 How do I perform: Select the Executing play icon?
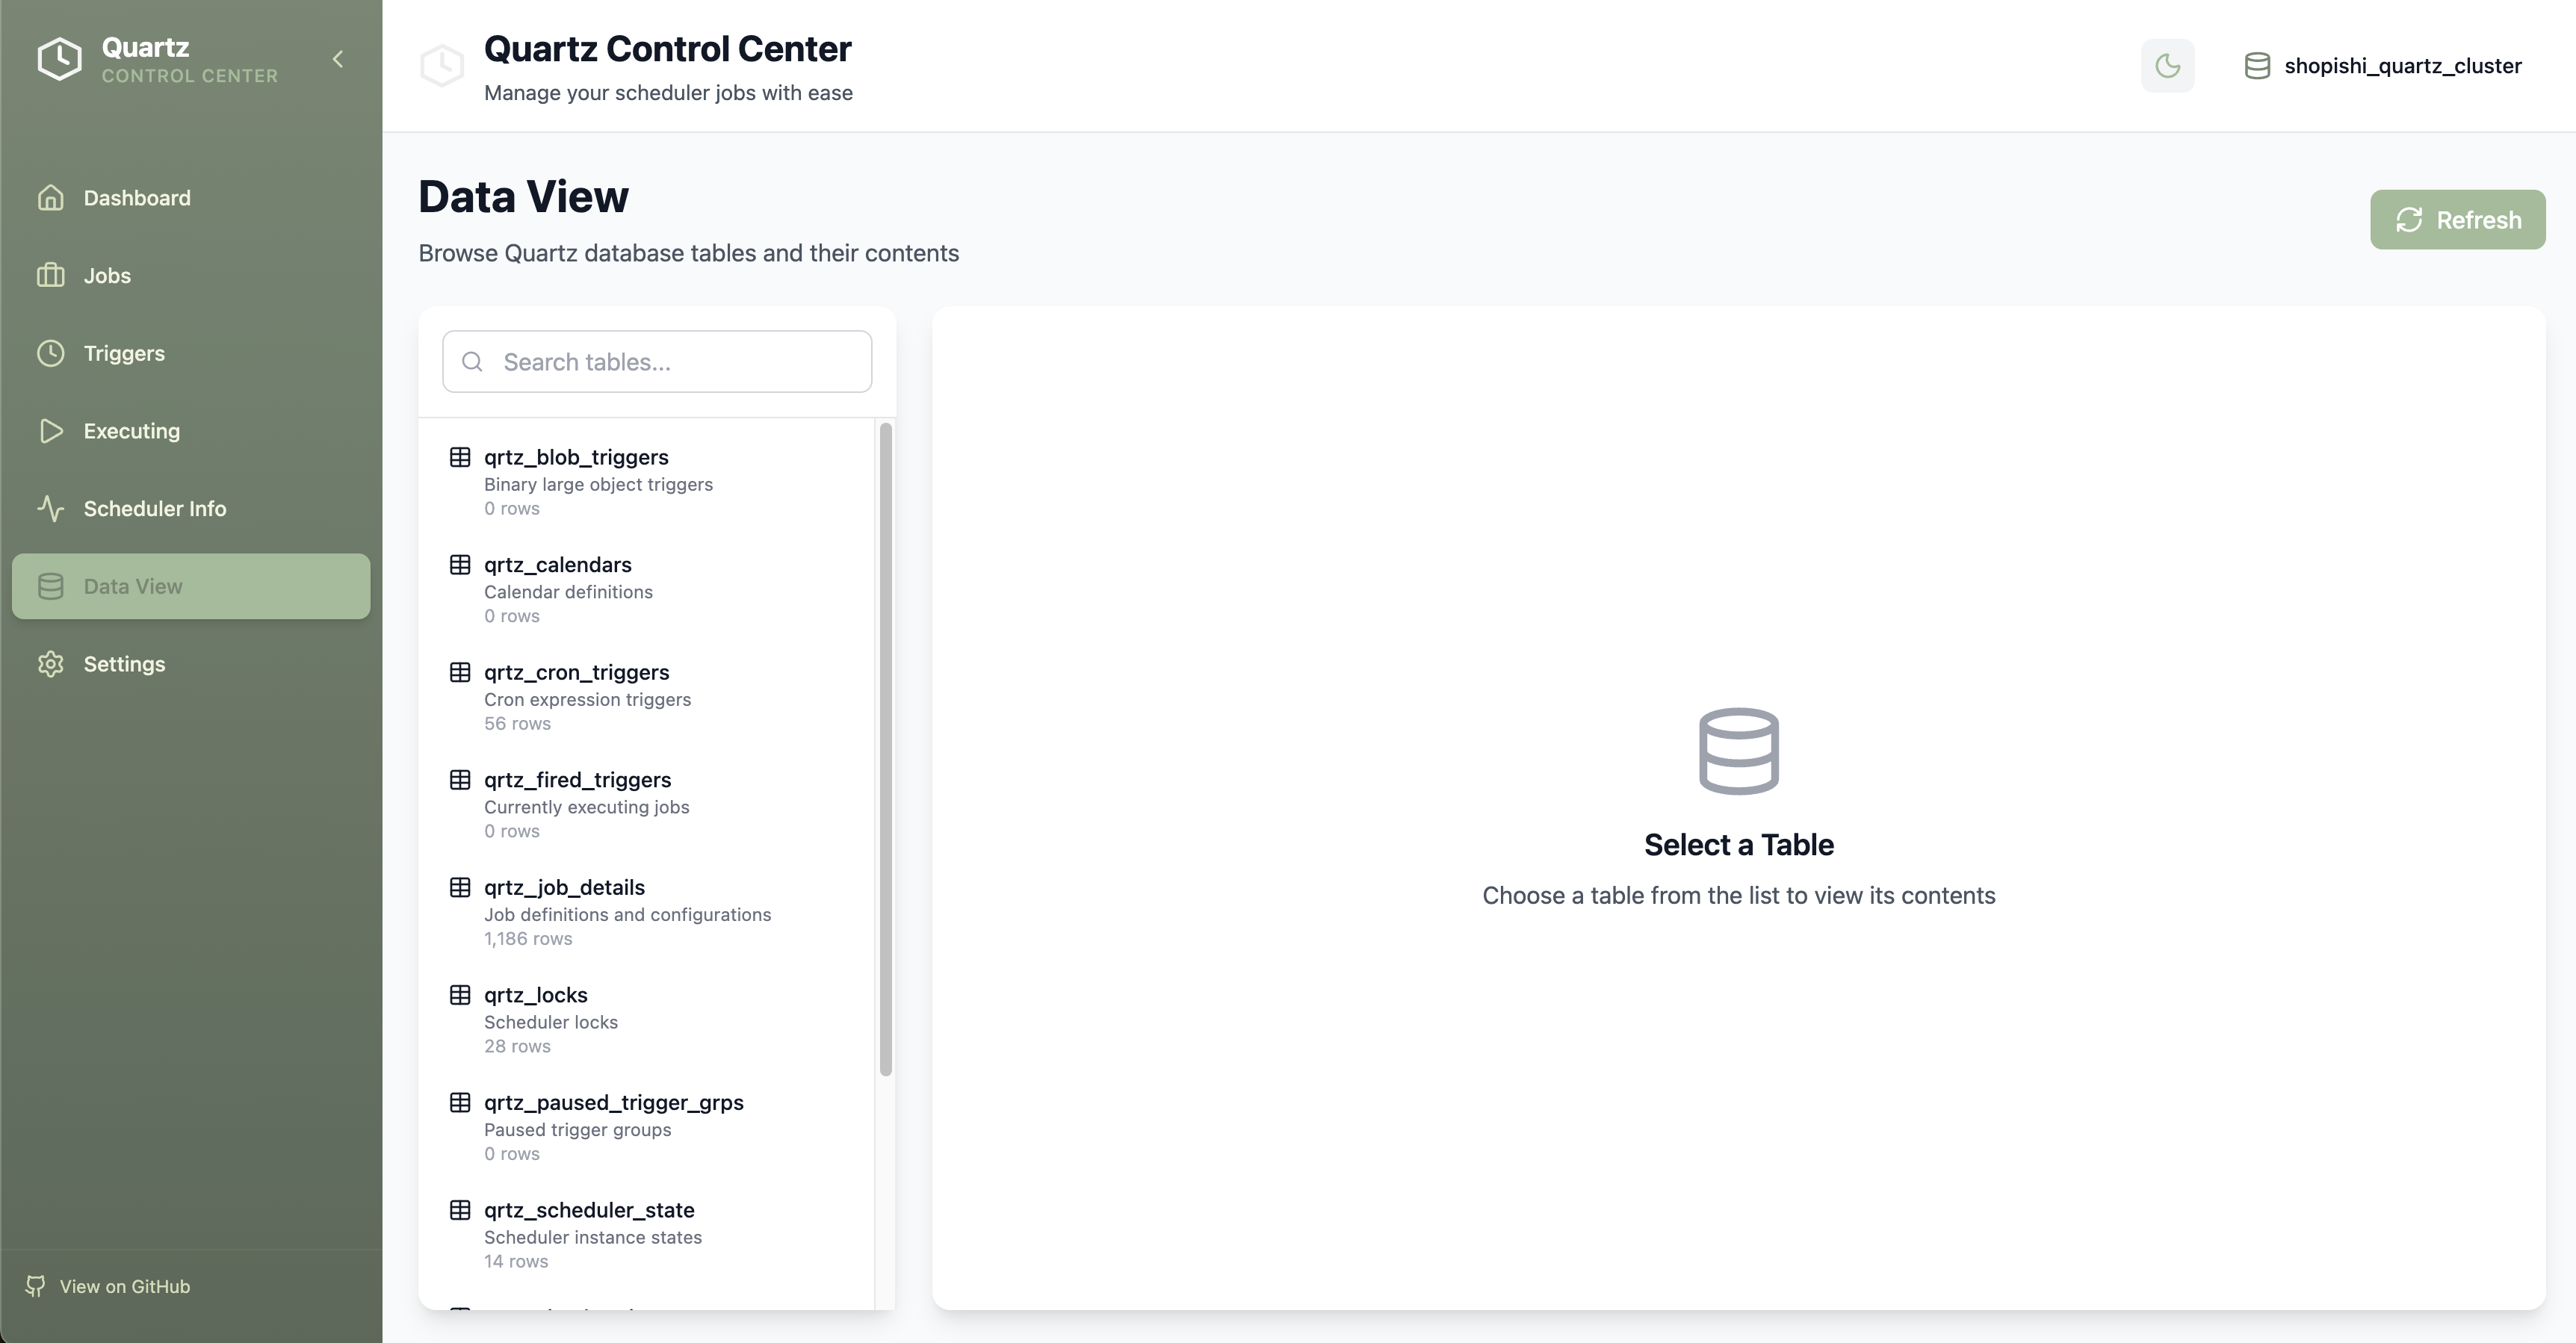click(51, 431)
